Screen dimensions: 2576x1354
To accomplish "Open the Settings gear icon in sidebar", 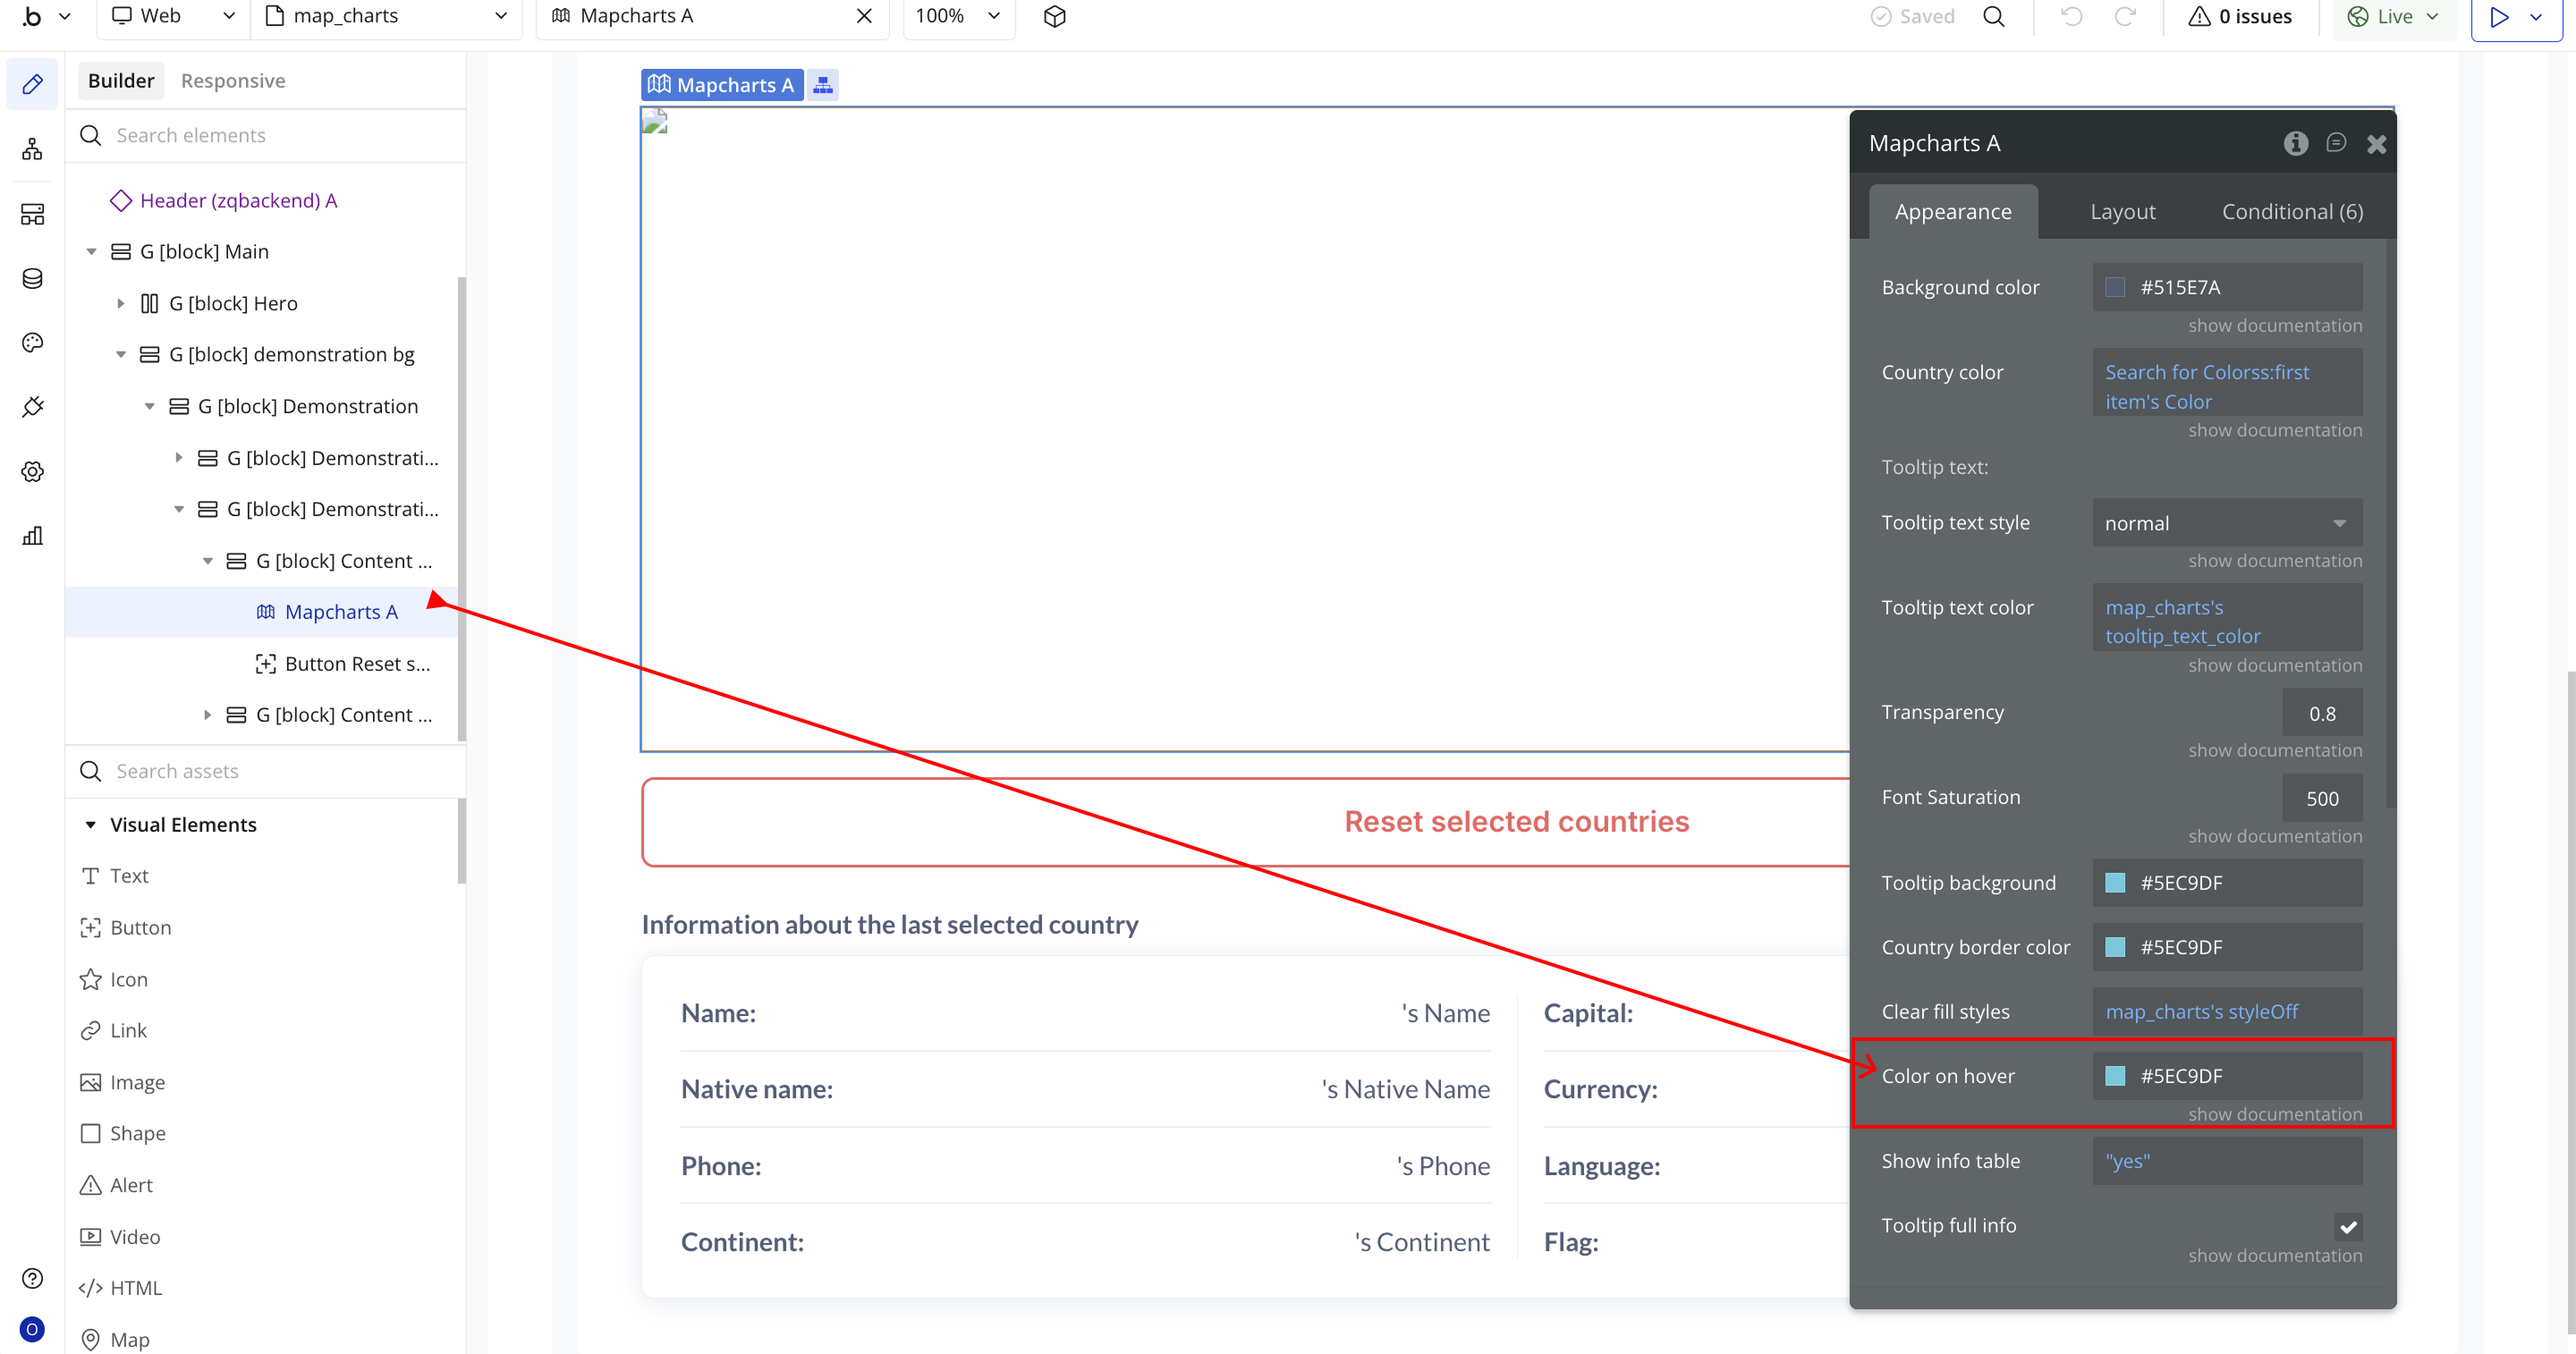I will pos(32,471).
